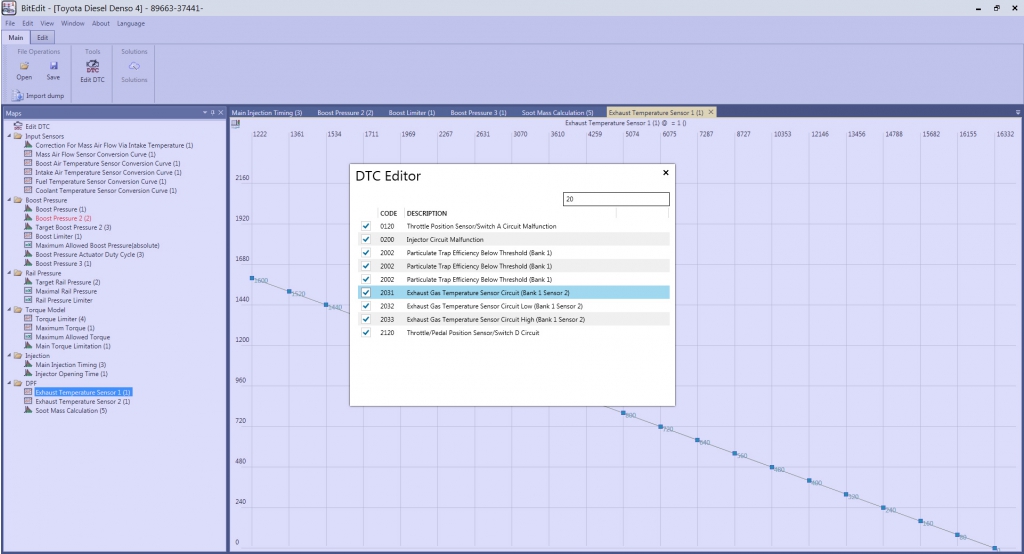Sort DTC list by CODE column header
This screenshot has height=554, width=1024.
389,213
